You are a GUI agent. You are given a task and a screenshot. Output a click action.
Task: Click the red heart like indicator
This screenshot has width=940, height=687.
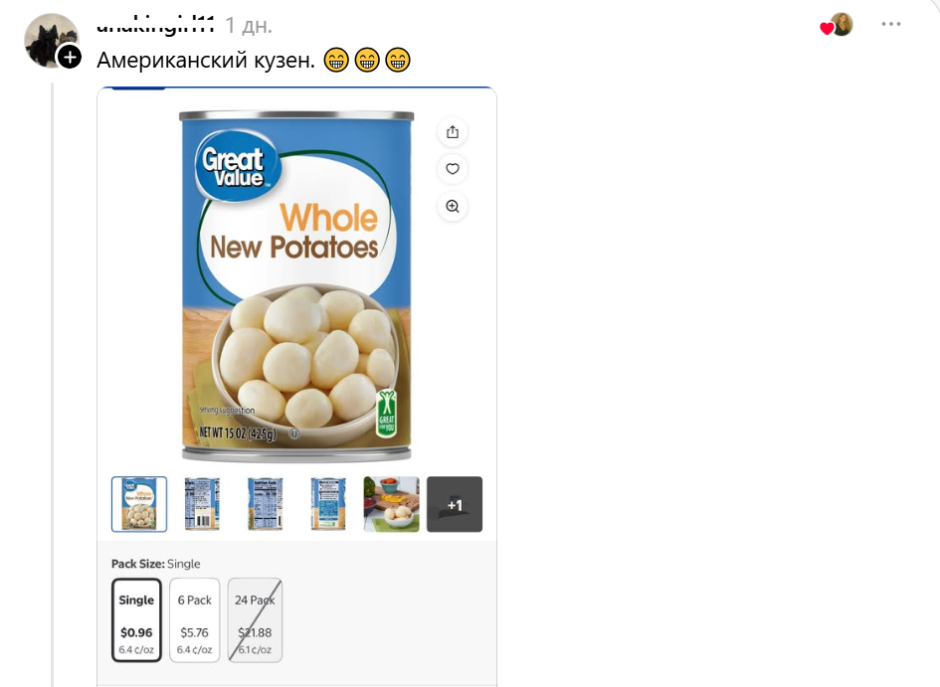(827, 28)
